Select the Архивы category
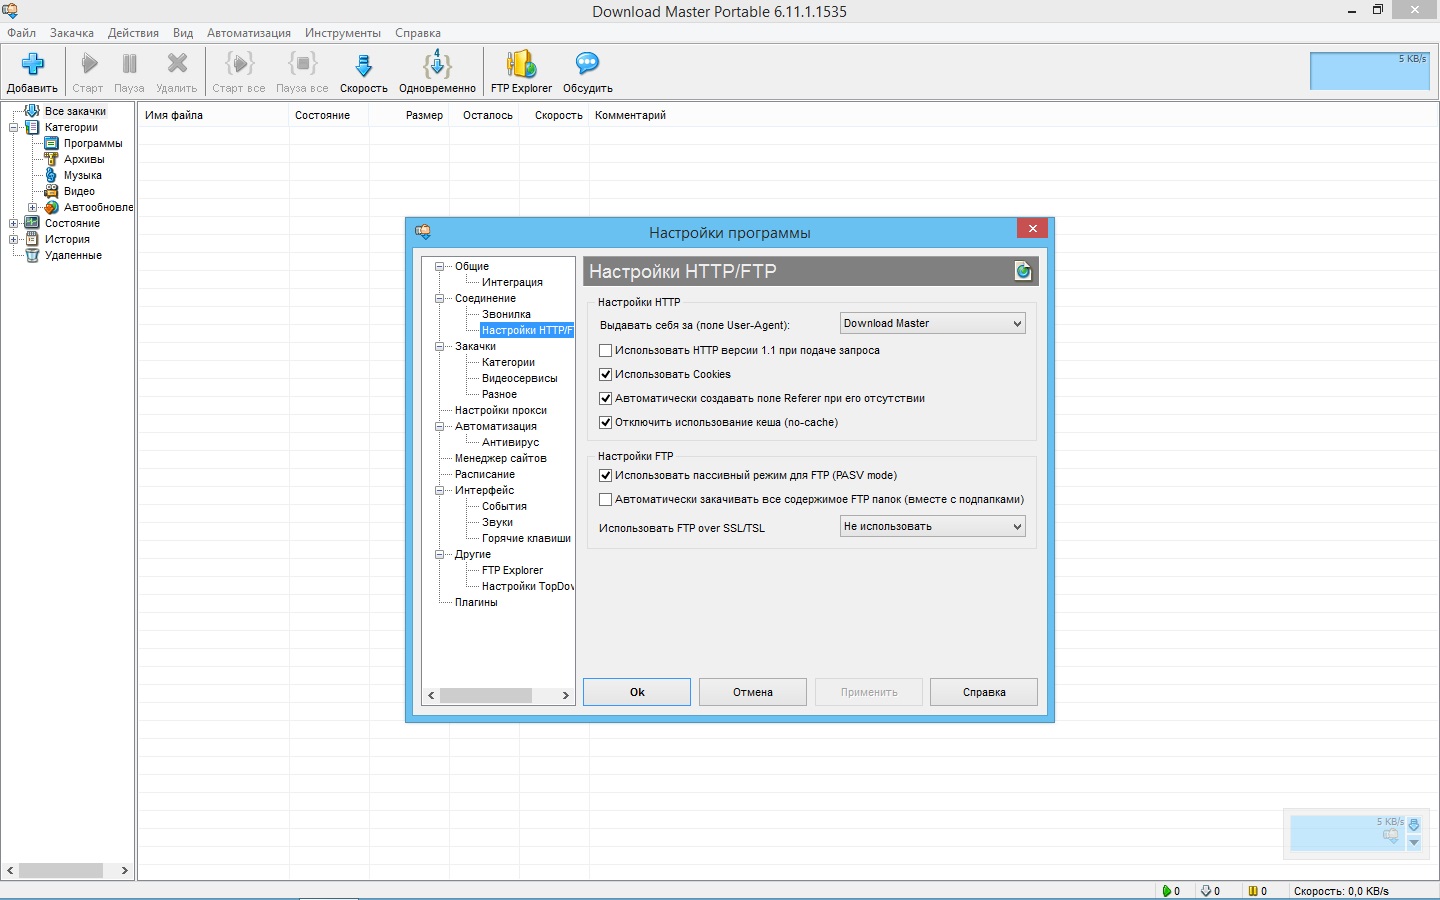This screenshot has width=1440, height=900. [x=84, y=159]
